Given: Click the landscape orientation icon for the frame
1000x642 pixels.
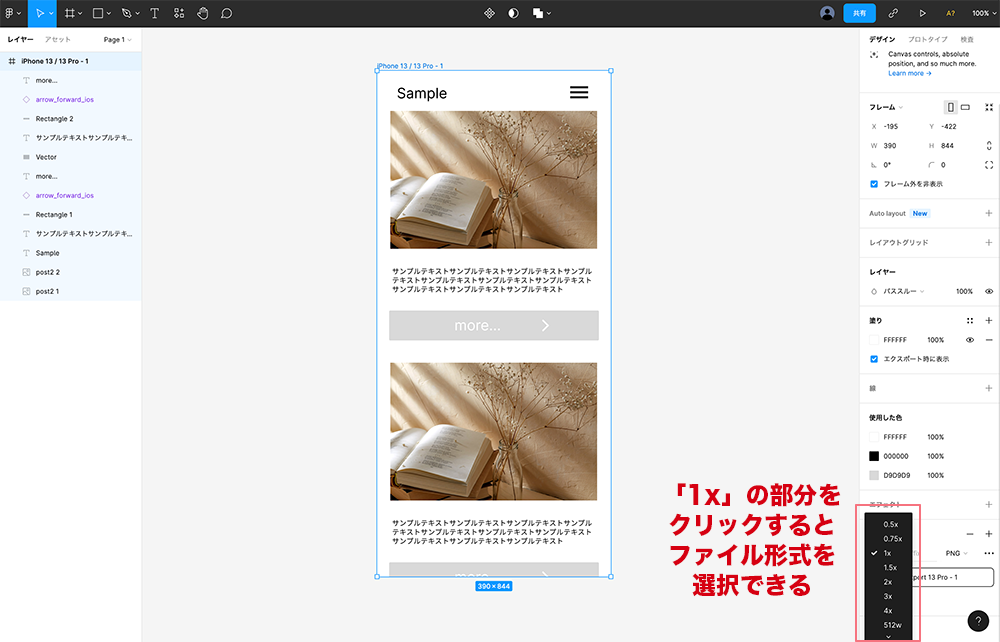Looking at the screenshot, I should 965,107.
